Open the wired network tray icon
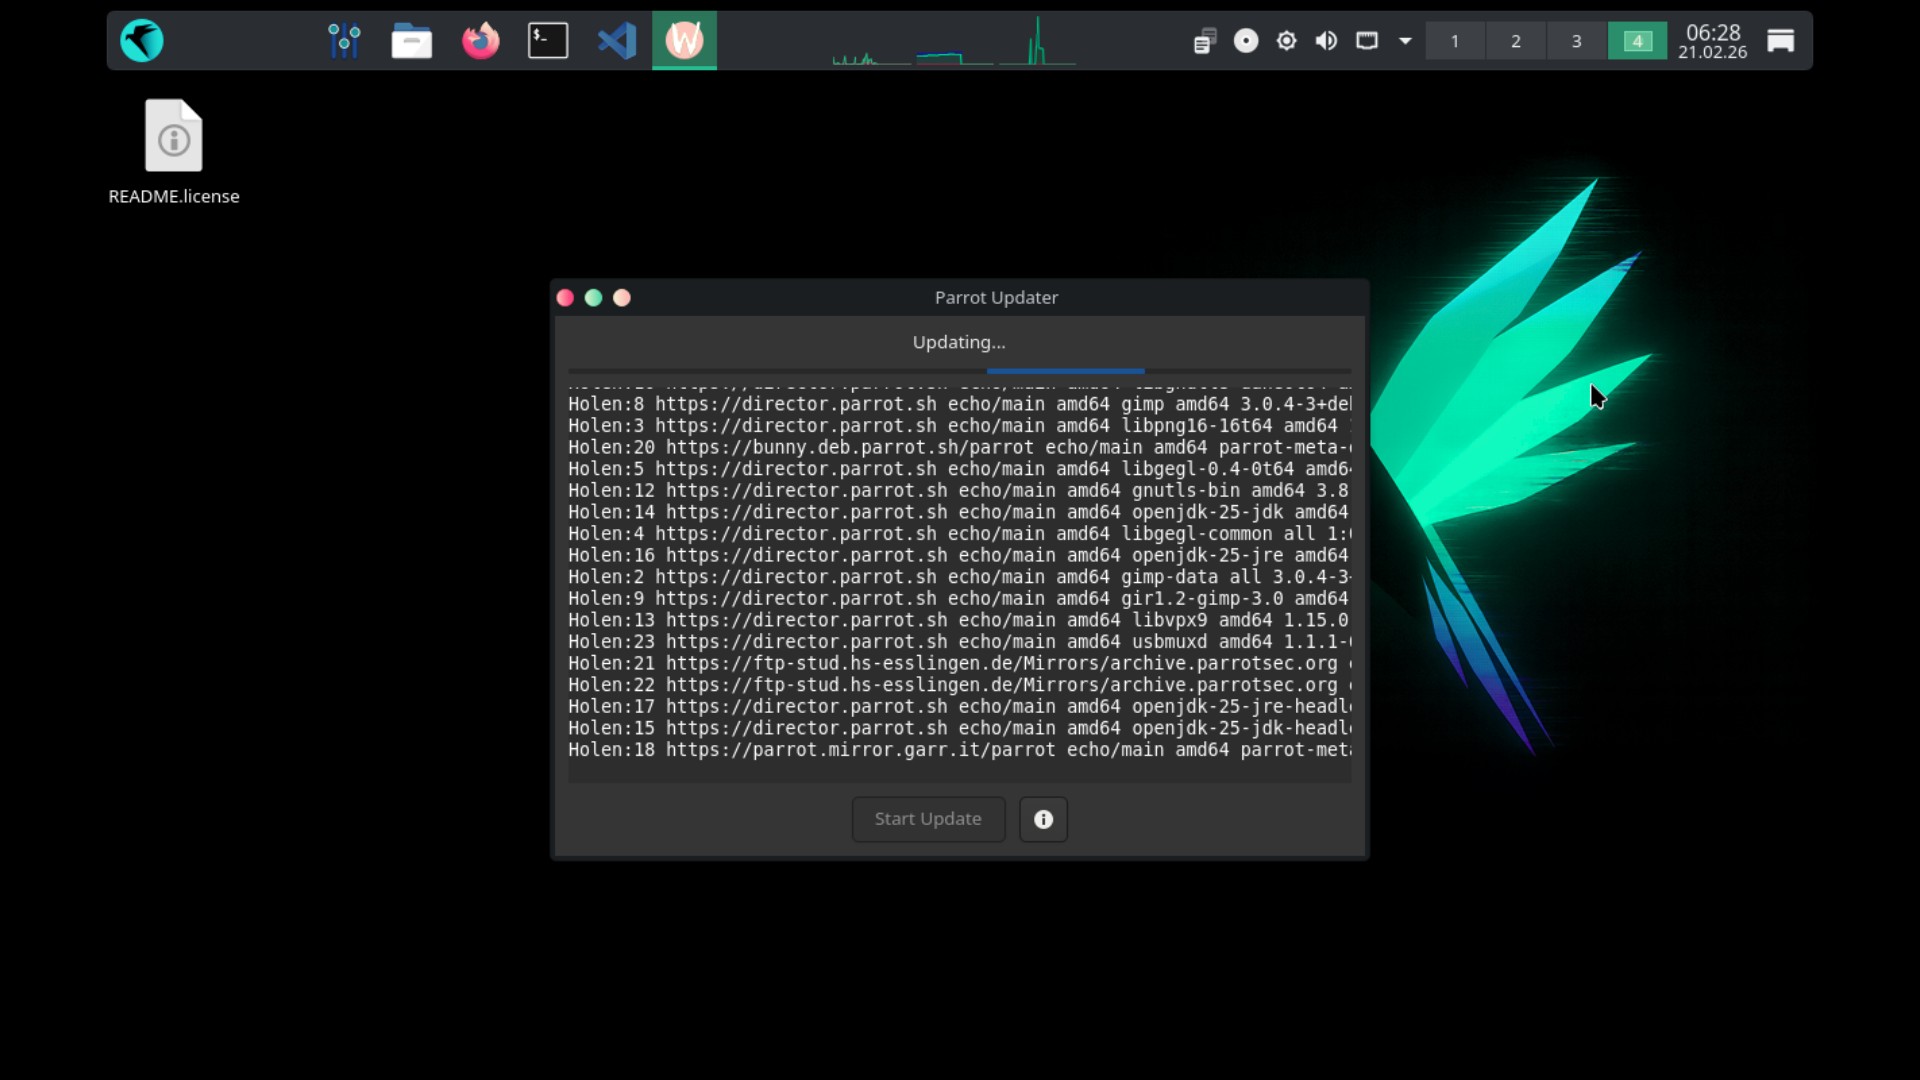The width and height of the screenshot is (1920, 1080). (1366, 41)
